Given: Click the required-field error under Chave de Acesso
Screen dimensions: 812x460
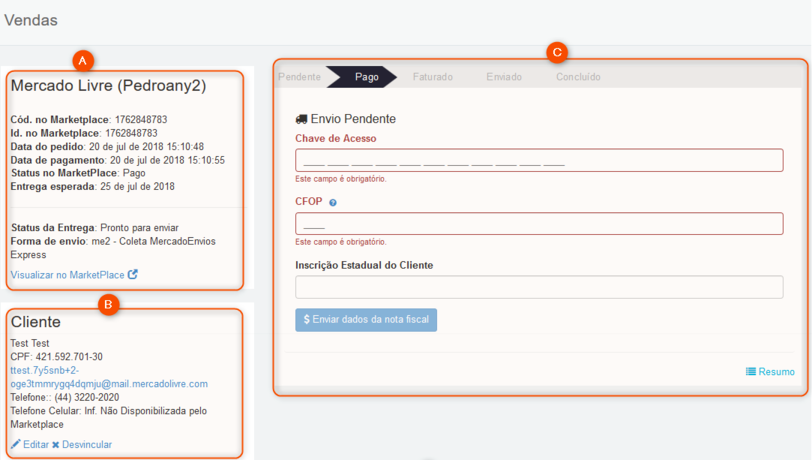Looking at the screenshot, I should tap(341, 179).
